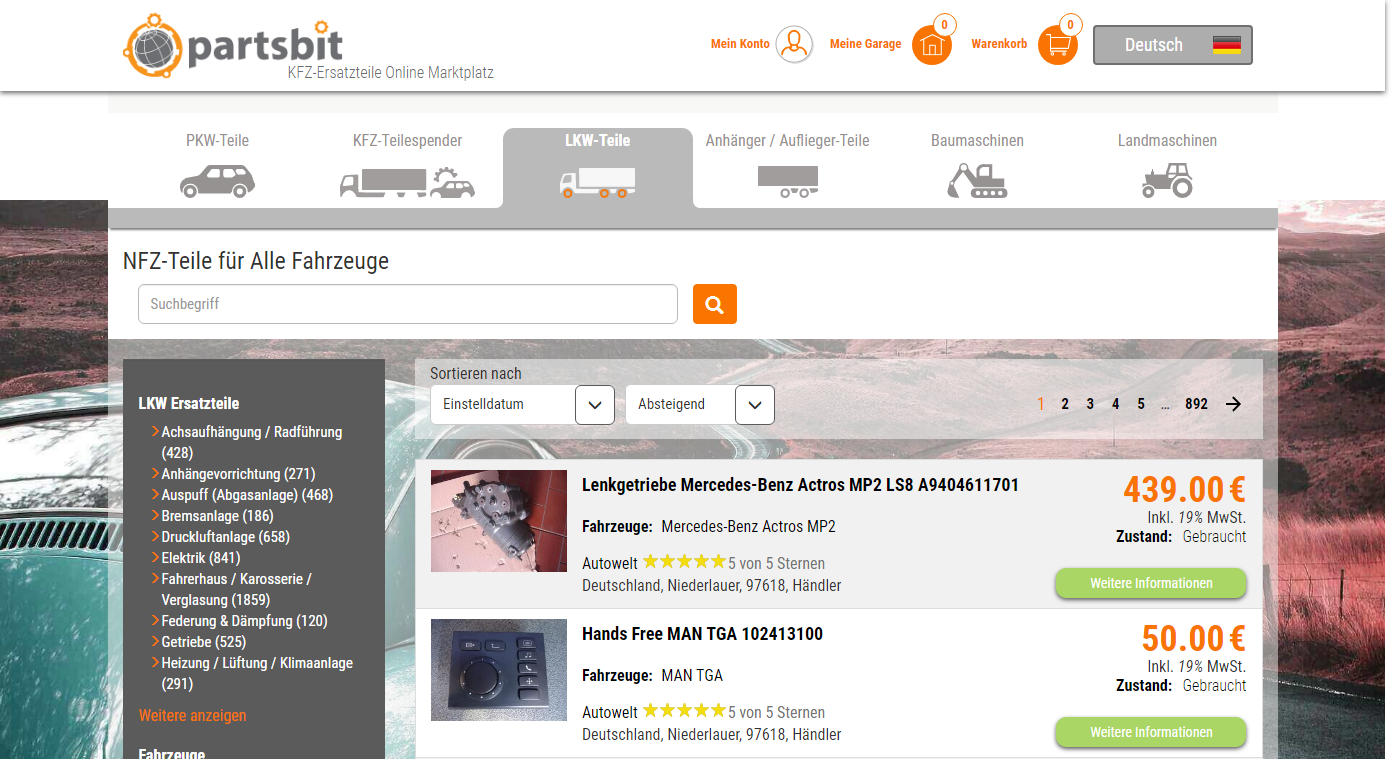The image size is (1400, 759).
Task: Go to page 2
Action: pos(1065,404)
